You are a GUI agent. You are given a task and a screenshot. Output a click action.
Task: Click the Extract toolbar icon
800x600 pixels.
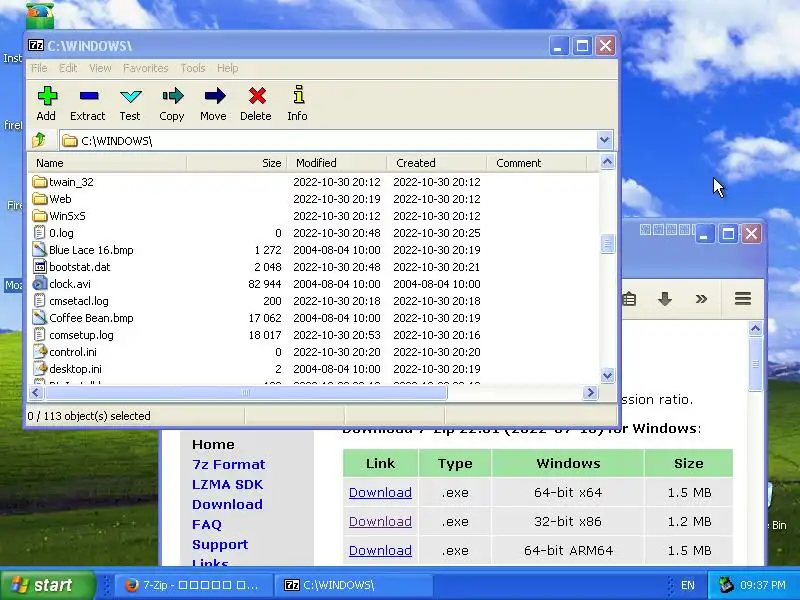[89, 96]
